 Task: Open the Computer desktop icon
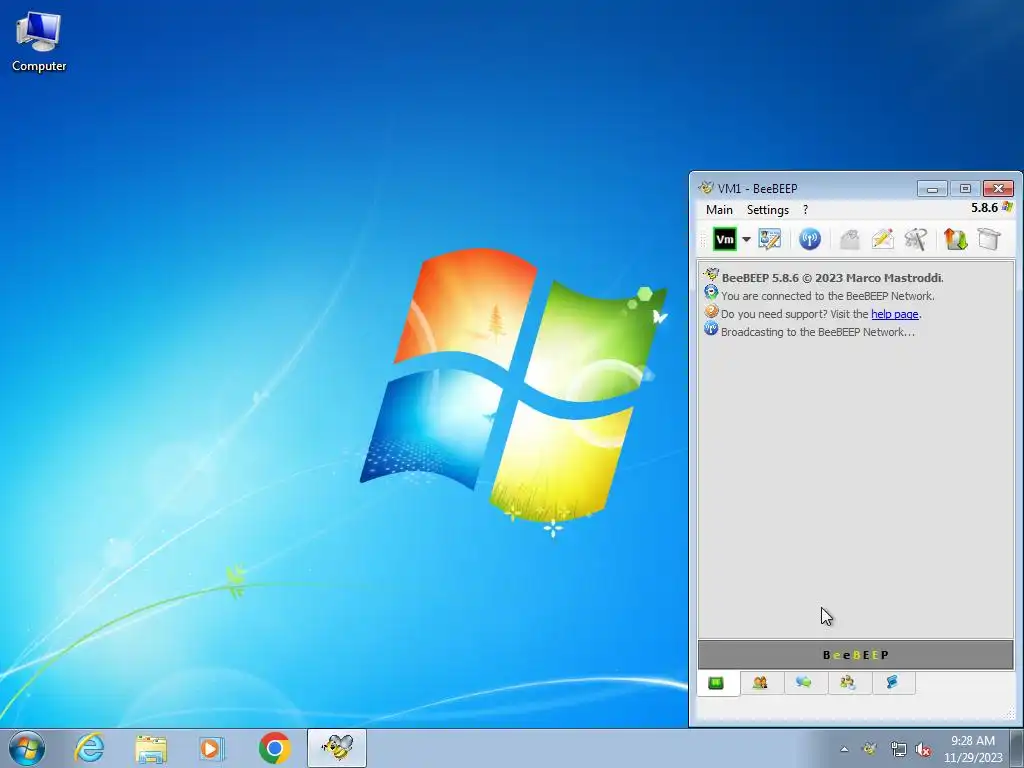click(x=39, y=42)
